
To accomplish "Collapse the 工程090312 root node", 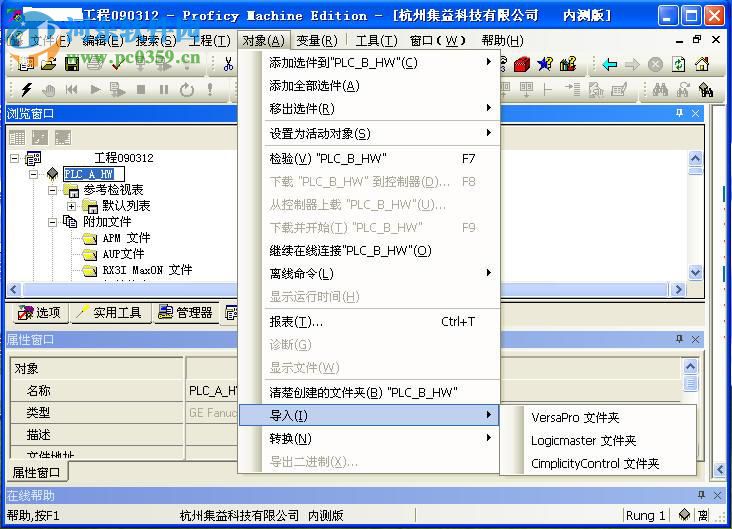I will (x=14, y=158).
